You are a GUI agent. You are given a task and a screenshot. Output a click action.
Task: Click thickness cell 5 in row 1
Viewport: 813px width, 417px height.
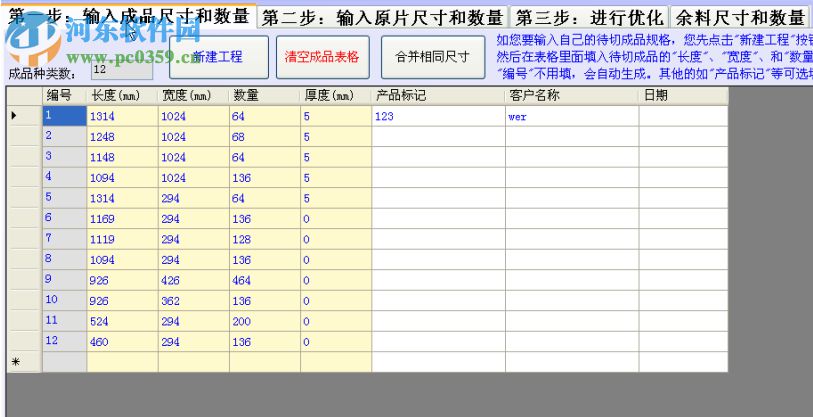(336, 116)
